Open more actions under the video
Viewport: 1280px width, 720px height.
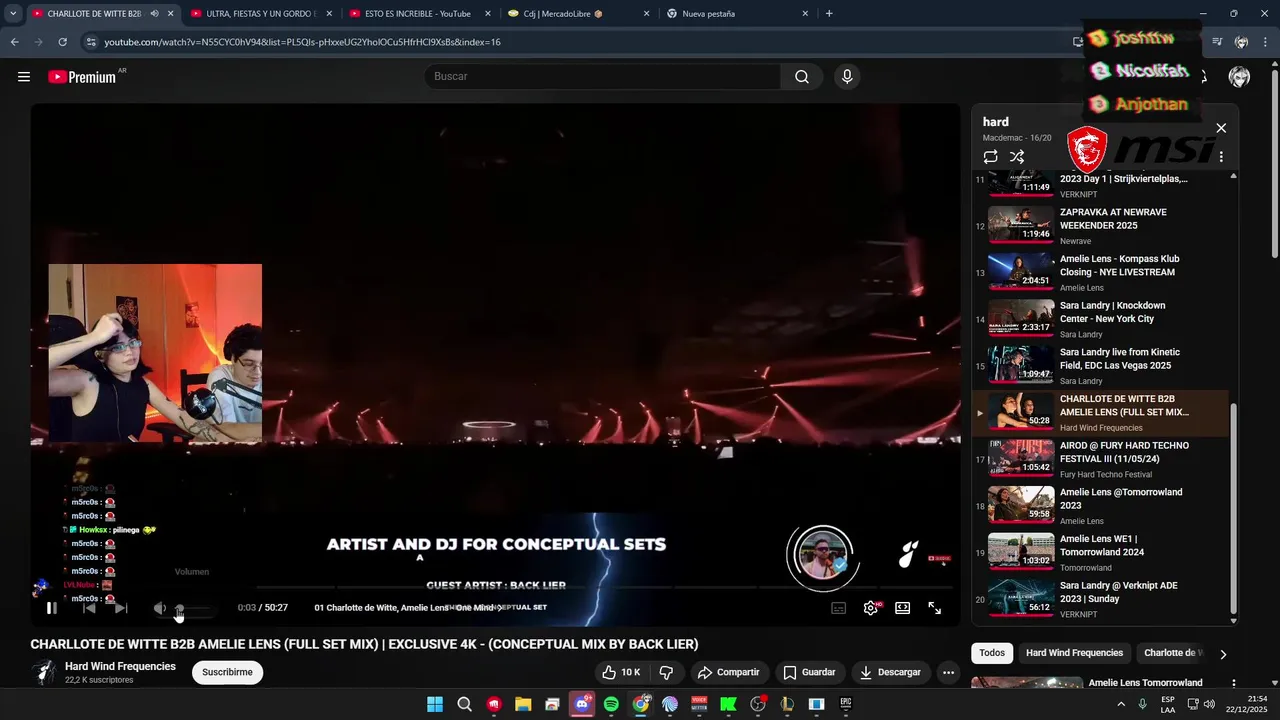click(949, 672)
